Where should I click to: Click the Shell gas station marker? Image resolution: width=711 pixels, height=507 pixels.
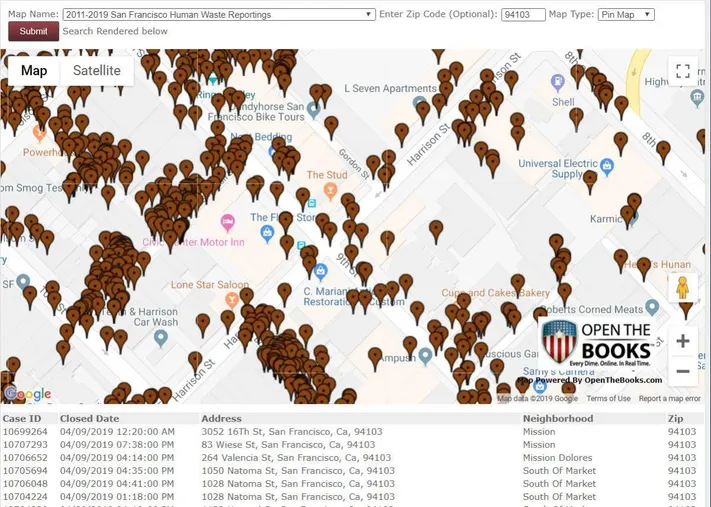point(557,83)
